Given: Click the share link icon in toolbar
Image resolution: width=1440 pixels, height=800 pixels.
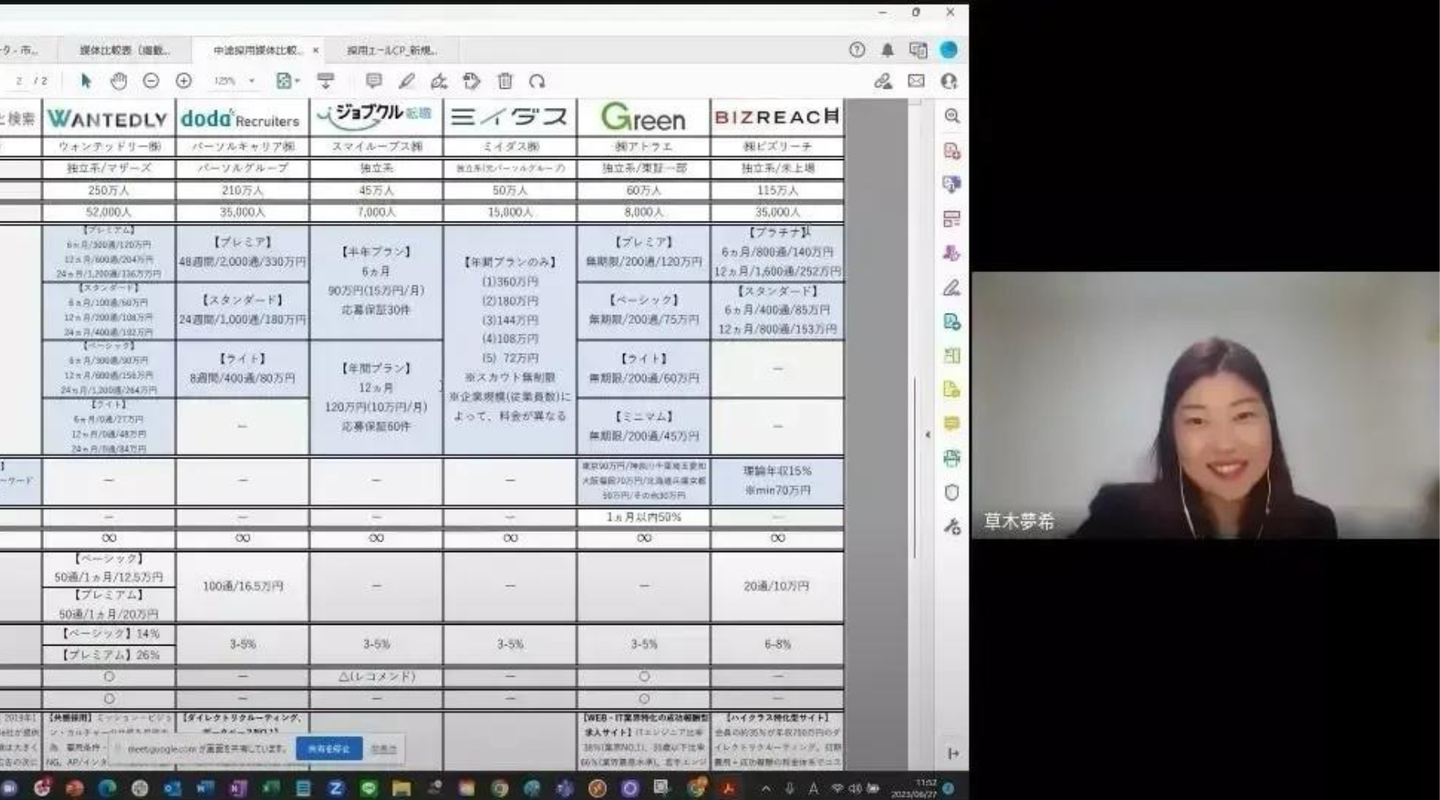Looking at the screenshot, I should [x=883, y=81].
